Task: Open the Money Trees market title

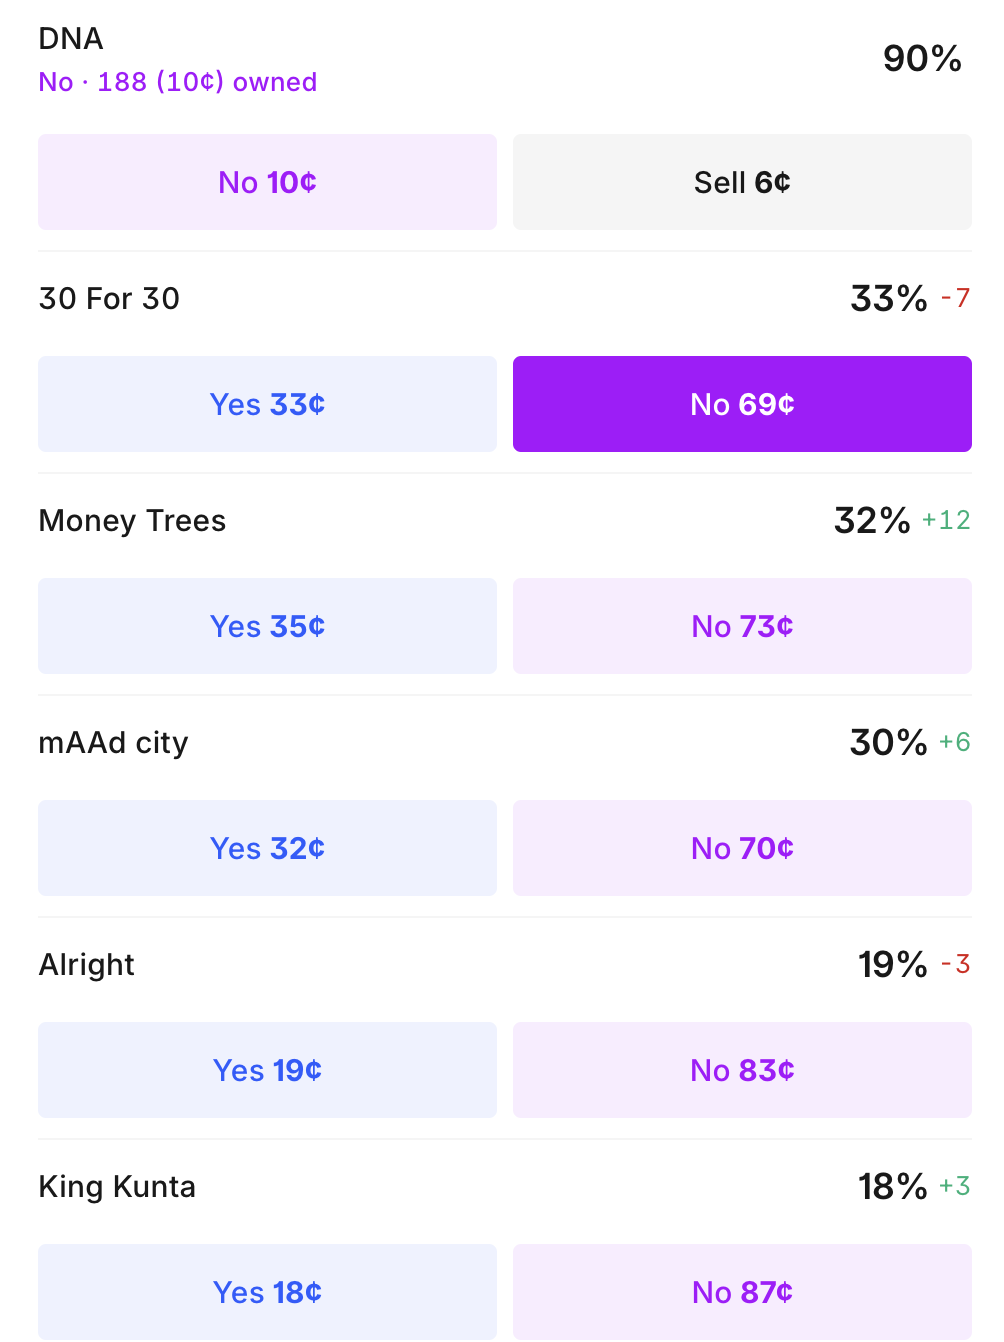Action: click(132, 521)
